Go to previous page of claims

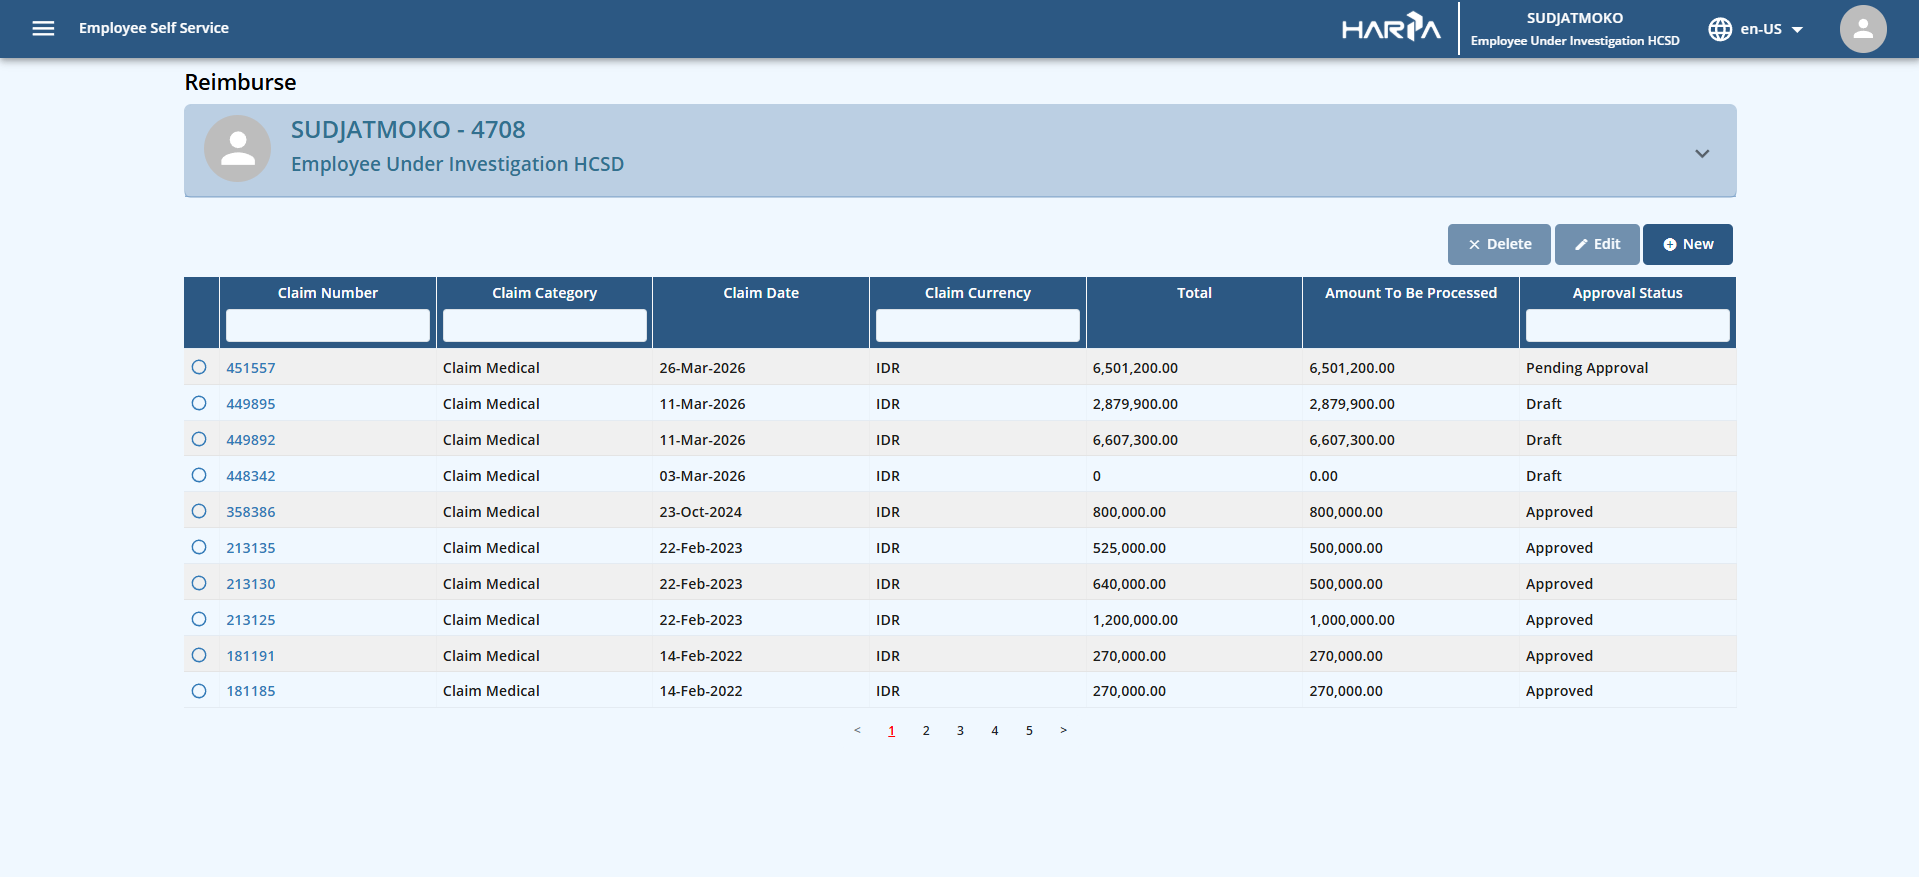(x=857, y=731)
